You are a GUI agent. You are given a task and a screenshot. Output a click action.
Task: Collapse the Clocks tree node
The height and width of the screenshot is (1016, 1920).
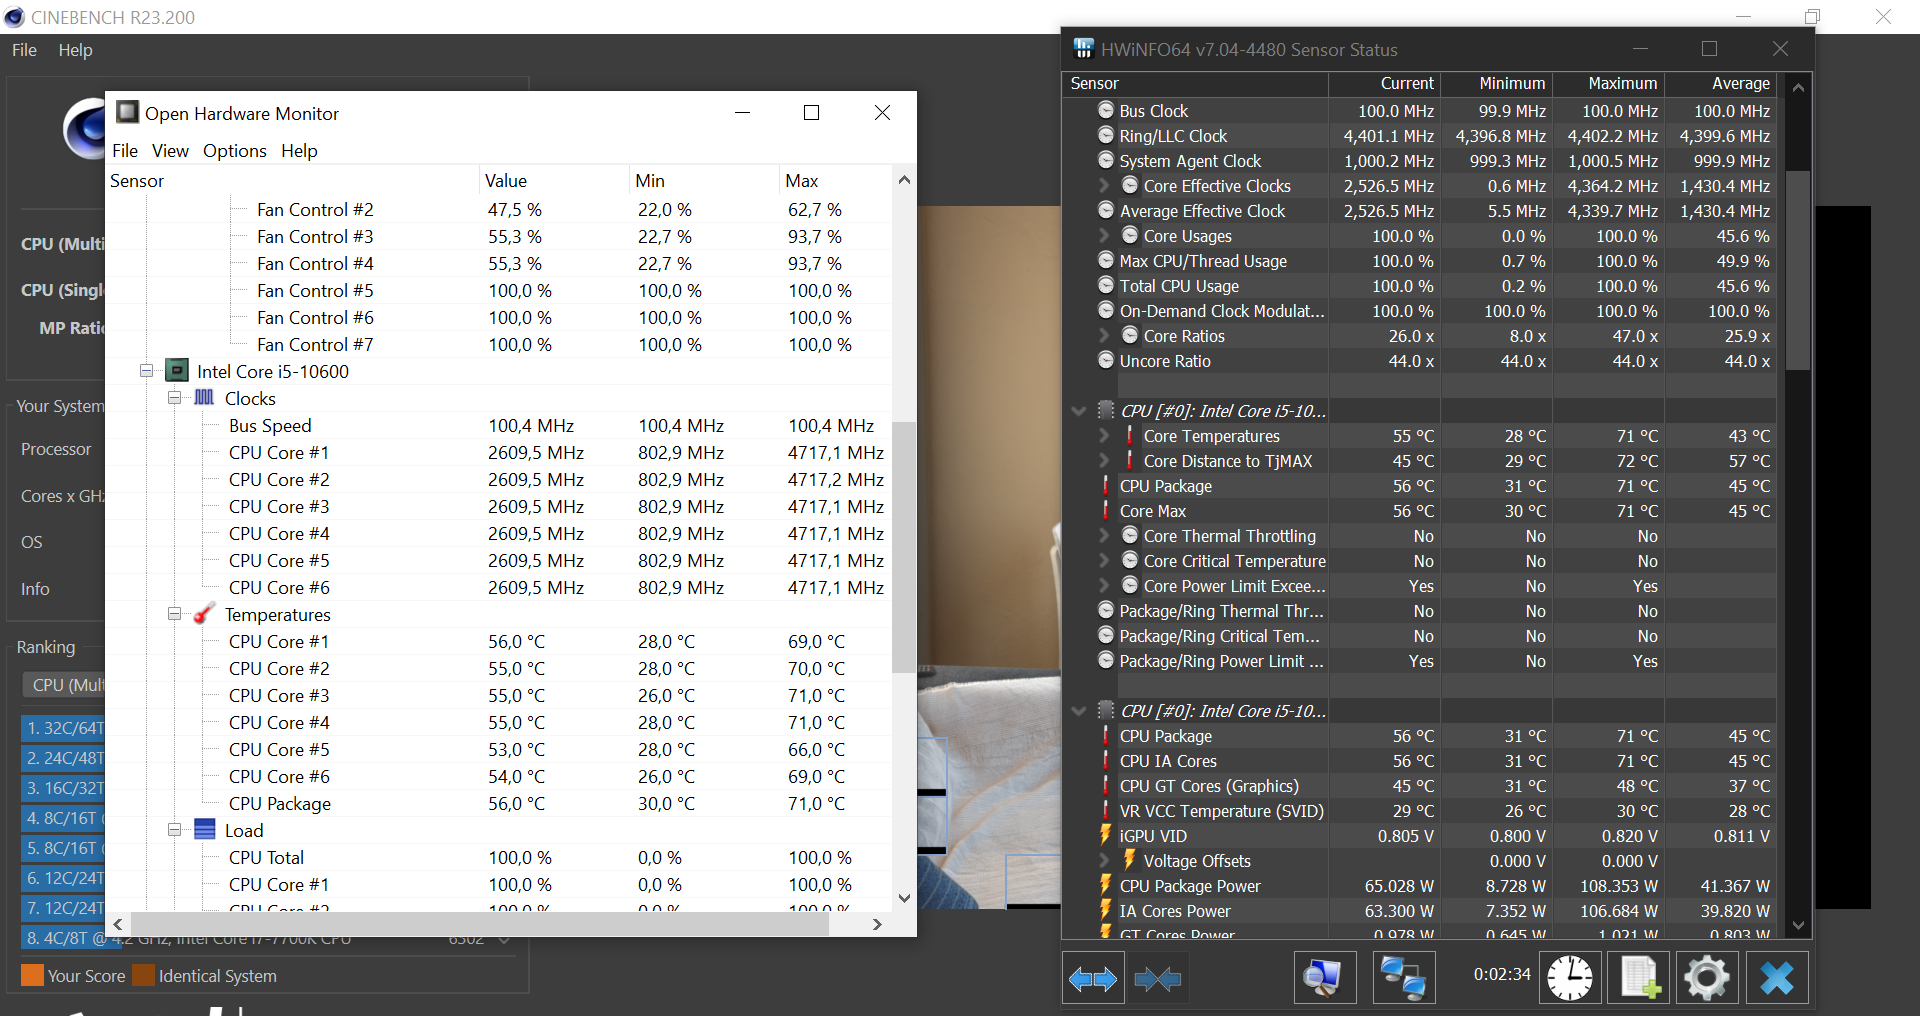point(174,398)
